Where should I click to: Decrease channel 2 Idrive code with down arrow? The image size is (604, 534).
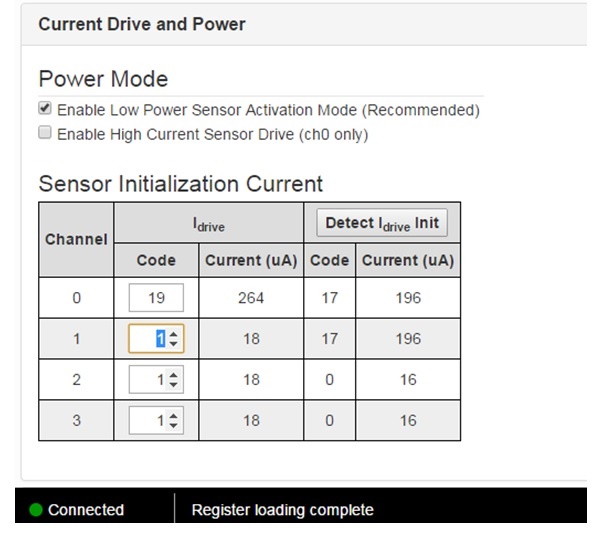[174, 385]
